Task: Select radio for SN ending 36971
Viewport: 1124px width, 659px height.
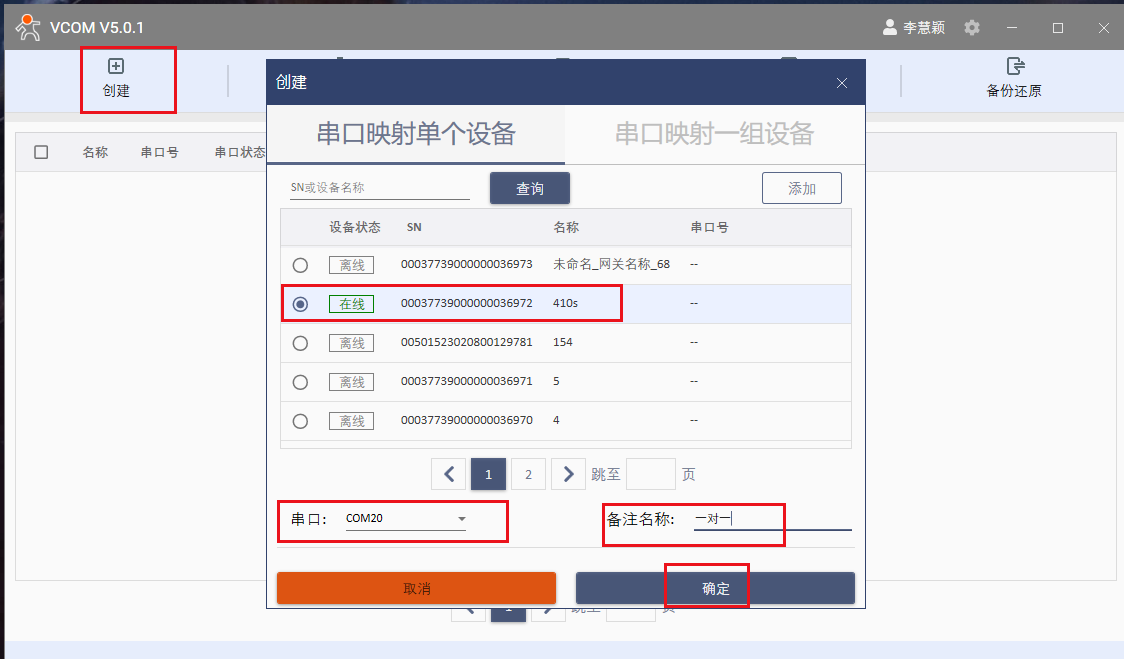Action: click(x=300, y=382)
